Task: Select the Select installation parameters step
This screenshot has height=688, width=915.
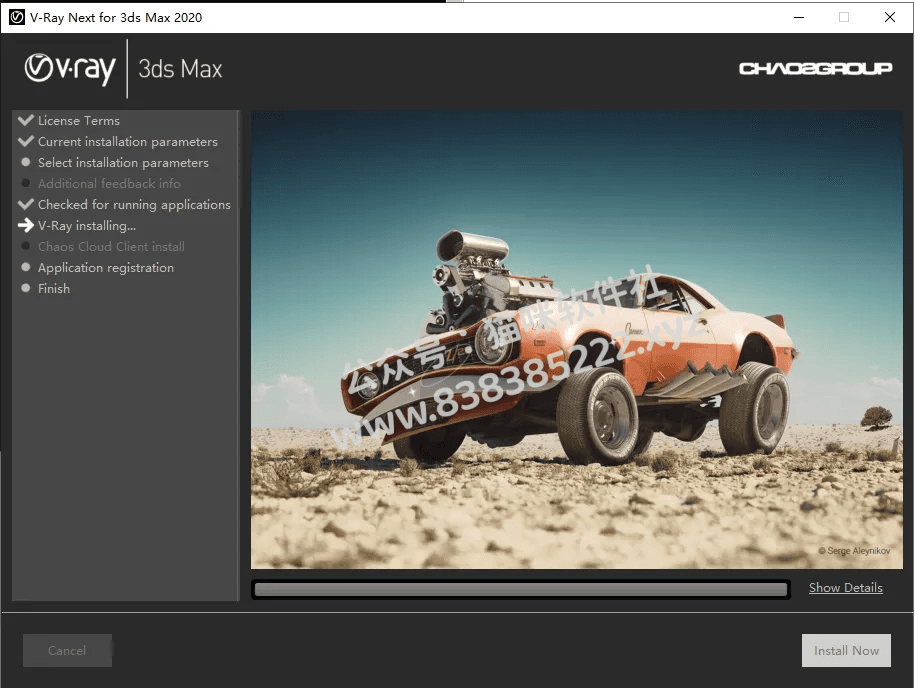Action: (x=123, y=163)
